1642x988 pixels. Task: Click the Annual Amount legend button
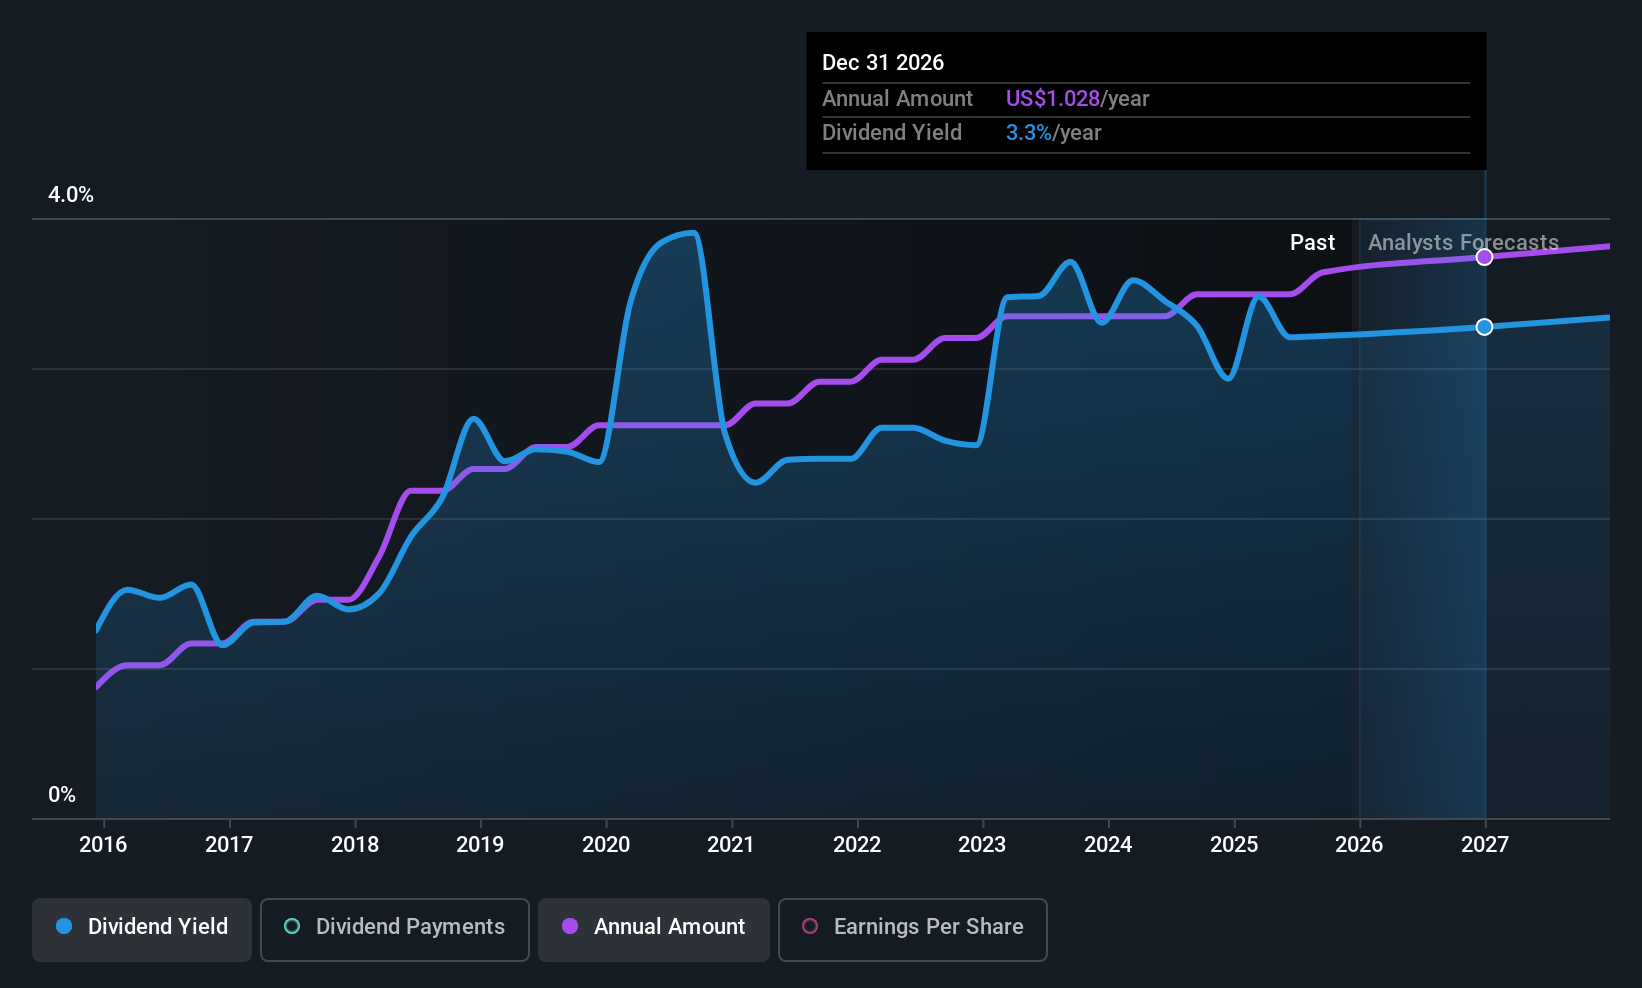(653, 929)
